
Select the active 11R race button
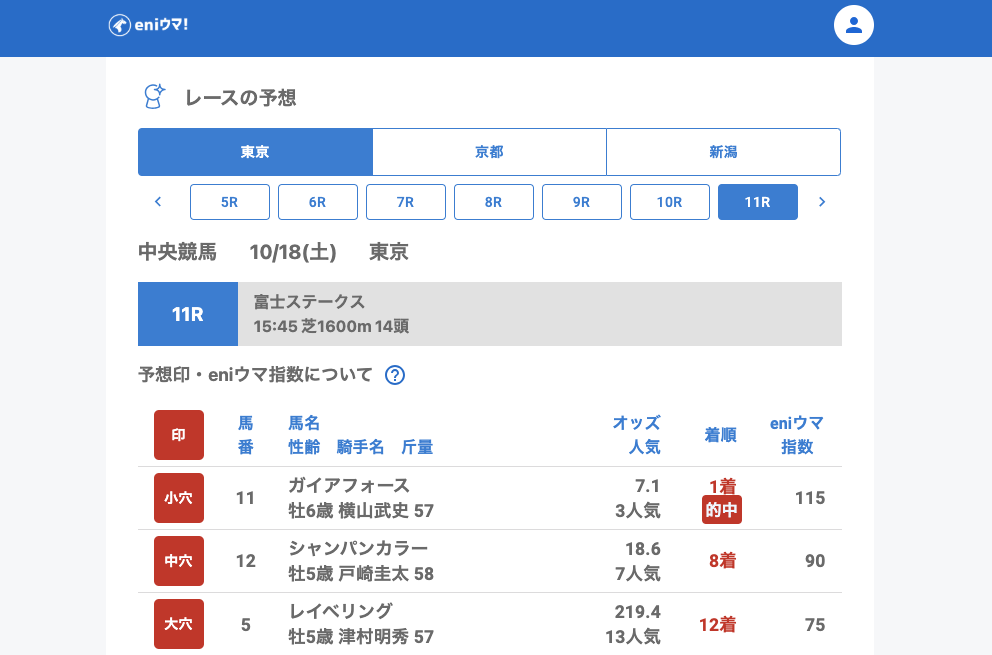(758, 202)
